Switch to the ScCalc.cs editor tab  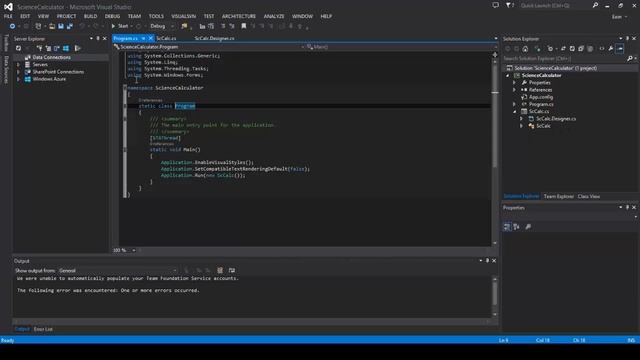166,38
